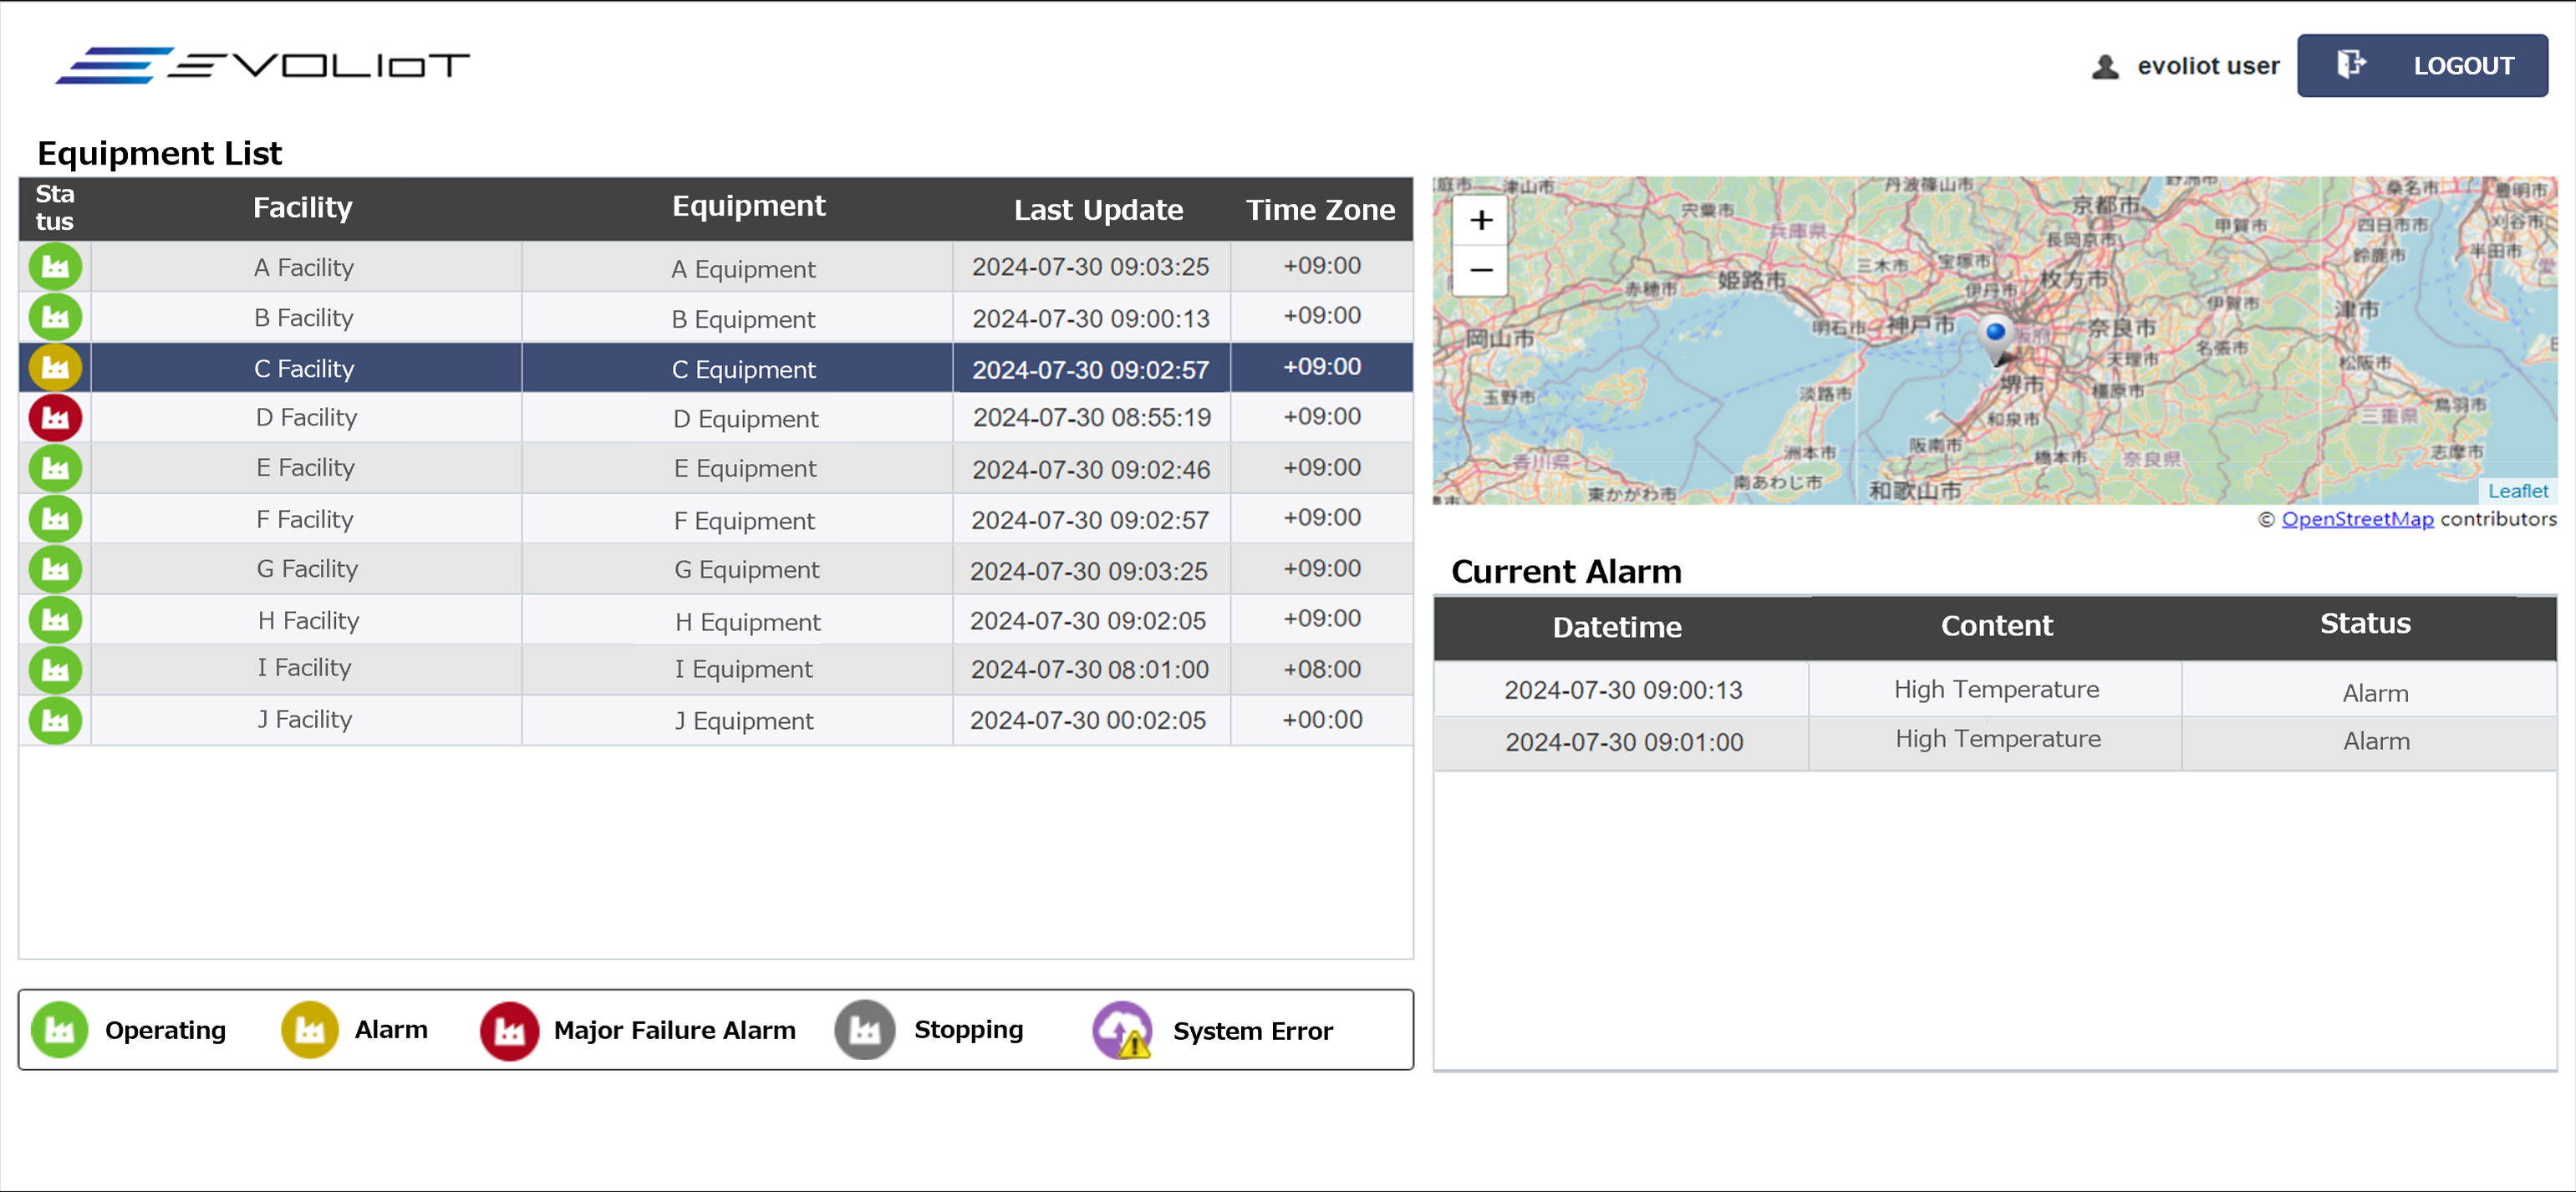
Task: Click the red major failure icon for D Facility
Action: pos(55,418)
